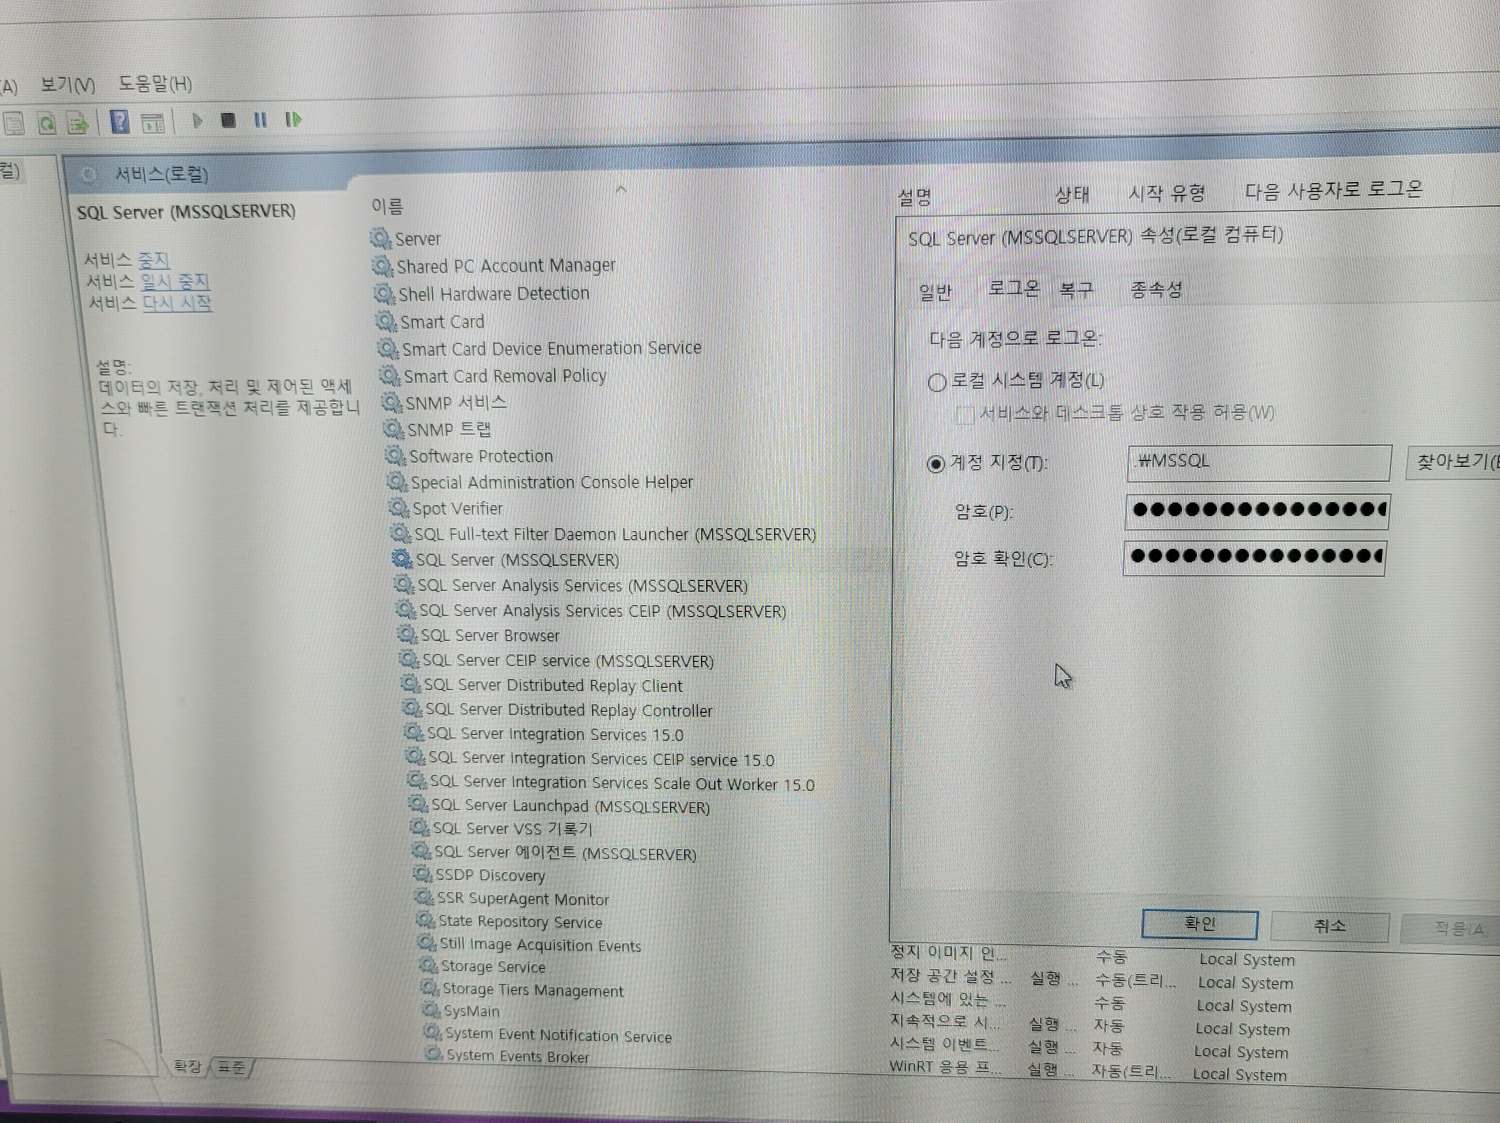Click the gear icon of SQL Server Browser
This screenshot has height=1123, width=1500.
tap(407, 635)
